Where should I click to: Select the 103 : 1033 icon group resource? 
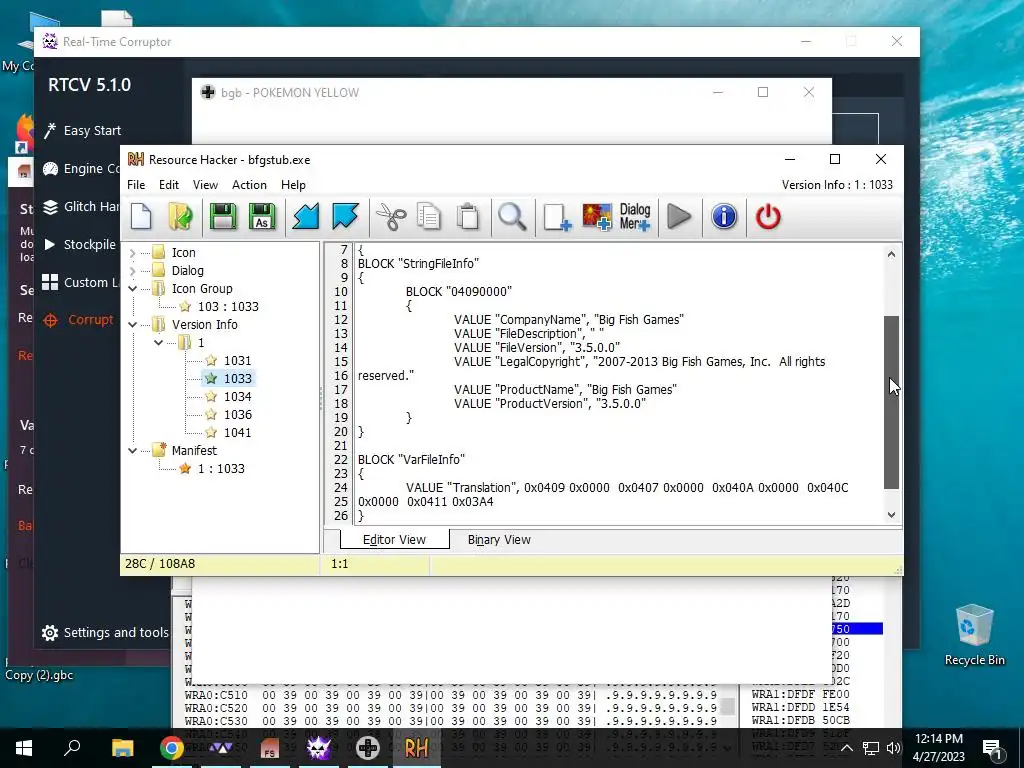pyautogui.click(x=228, y=306)
